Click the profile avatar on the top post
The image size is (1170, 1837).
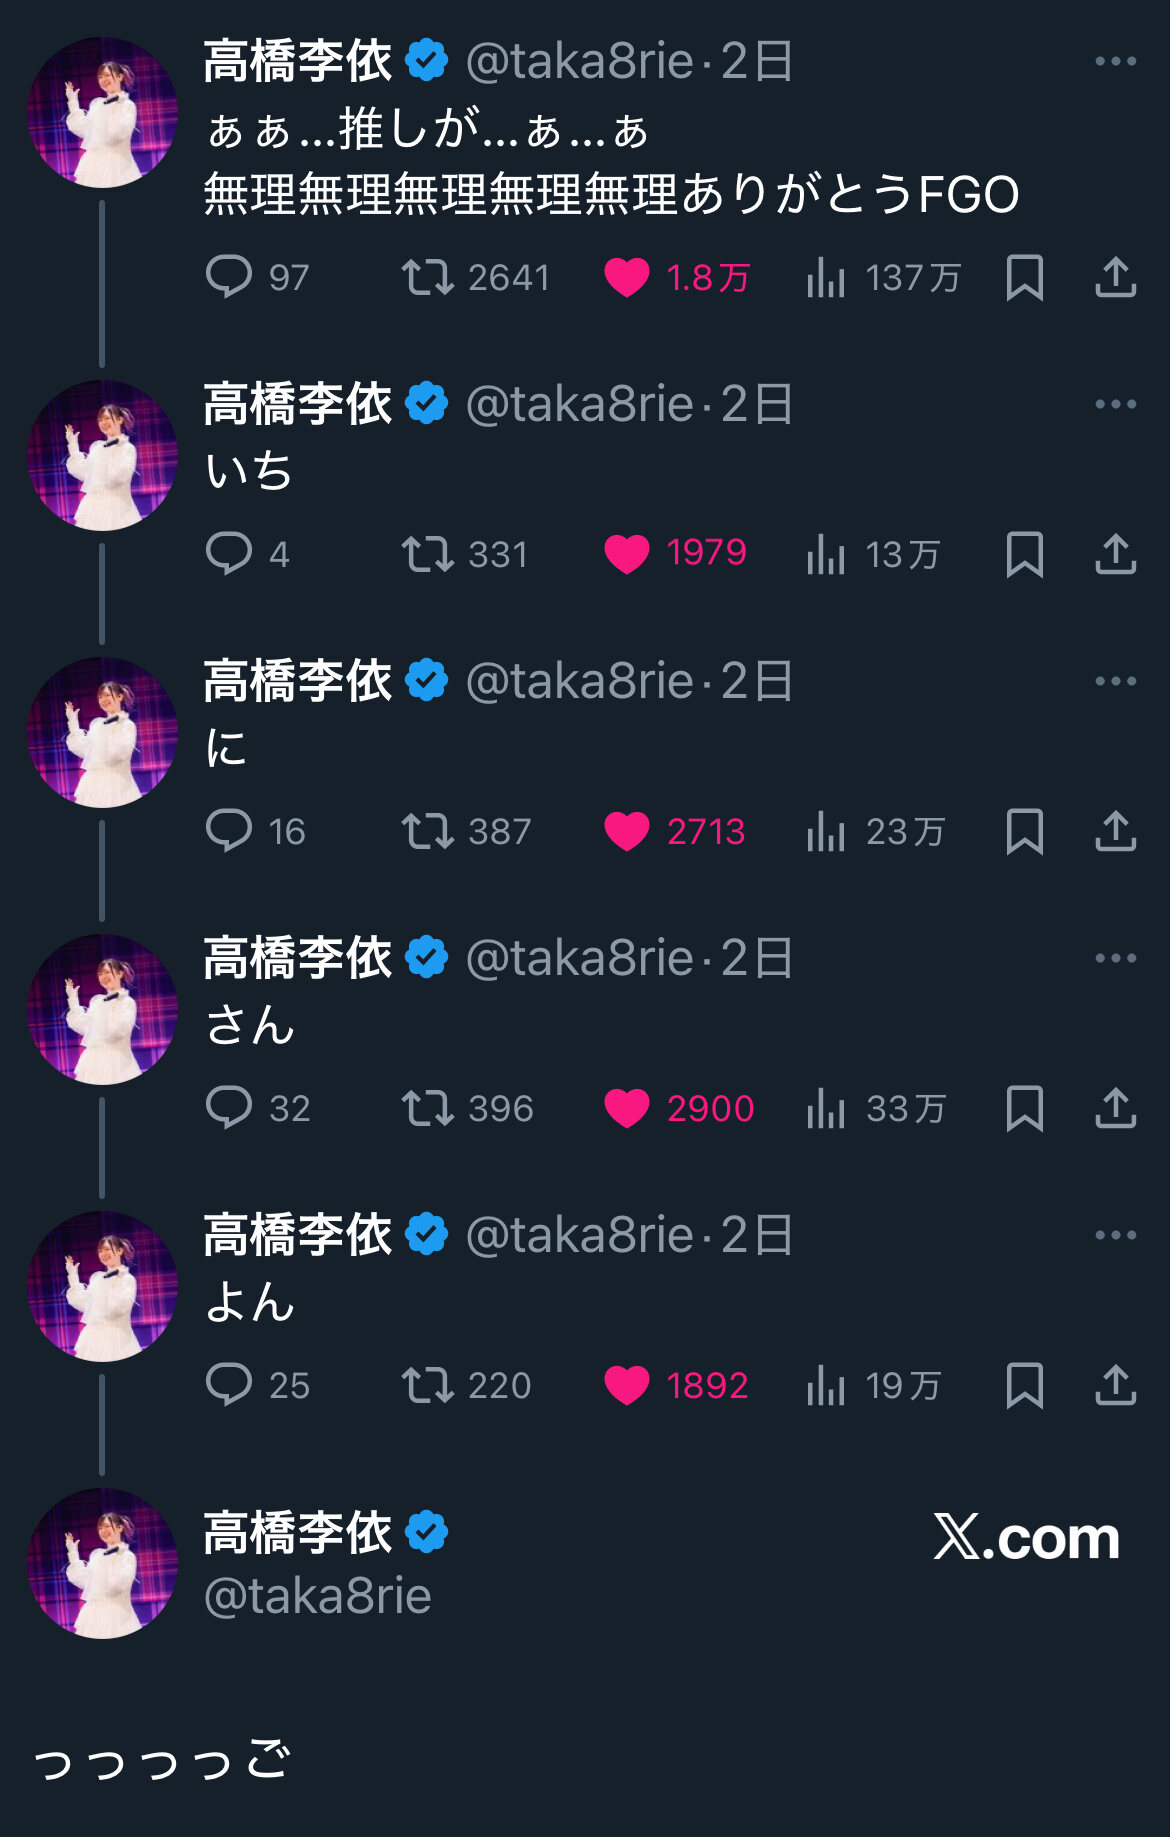coord(102,112)
